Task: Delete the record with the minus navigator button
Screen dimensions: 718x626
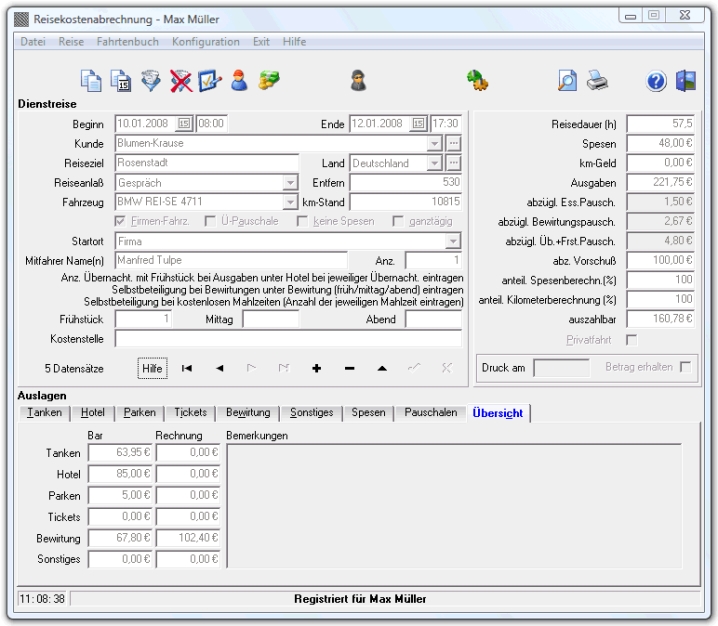Action: 350,368
